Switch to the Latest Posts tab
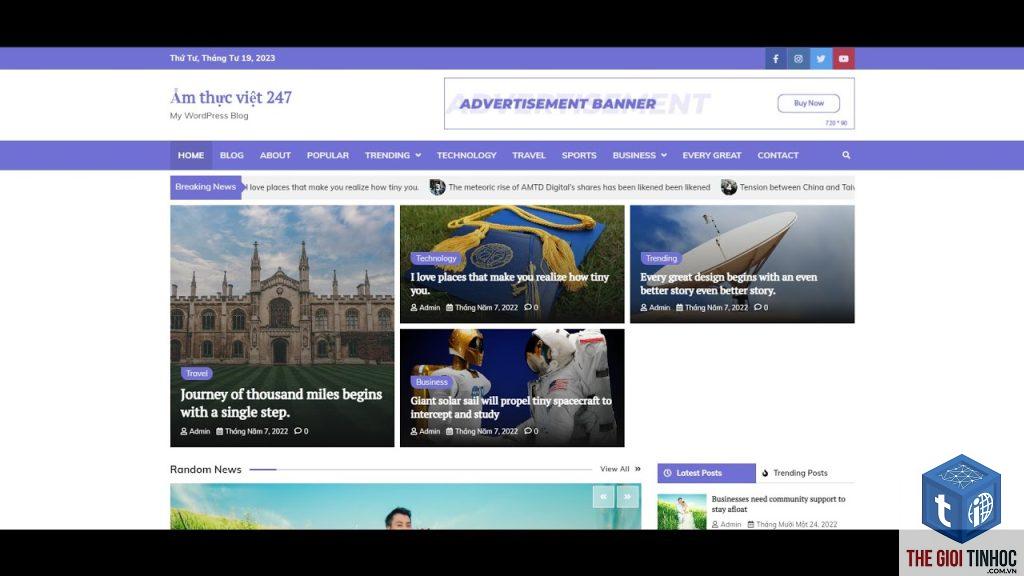This screenshot has height=576, width=1024. point(707,473)
